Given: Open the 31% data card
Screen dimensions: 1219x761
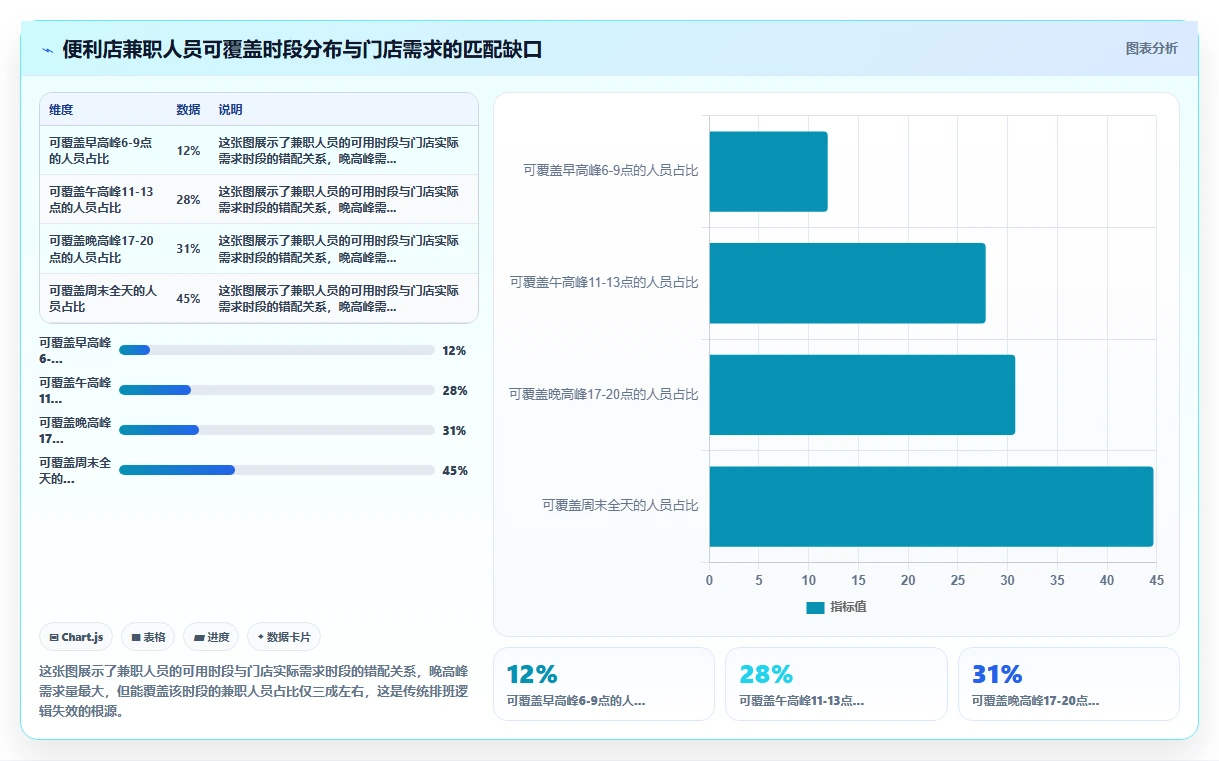Looking at the screenshot, I should 1068,684.
